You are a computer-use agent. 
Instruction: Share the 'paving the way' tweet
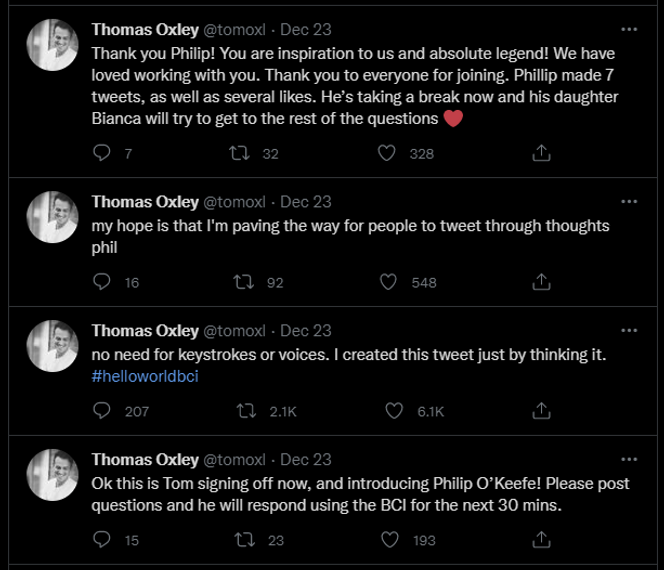540,282
